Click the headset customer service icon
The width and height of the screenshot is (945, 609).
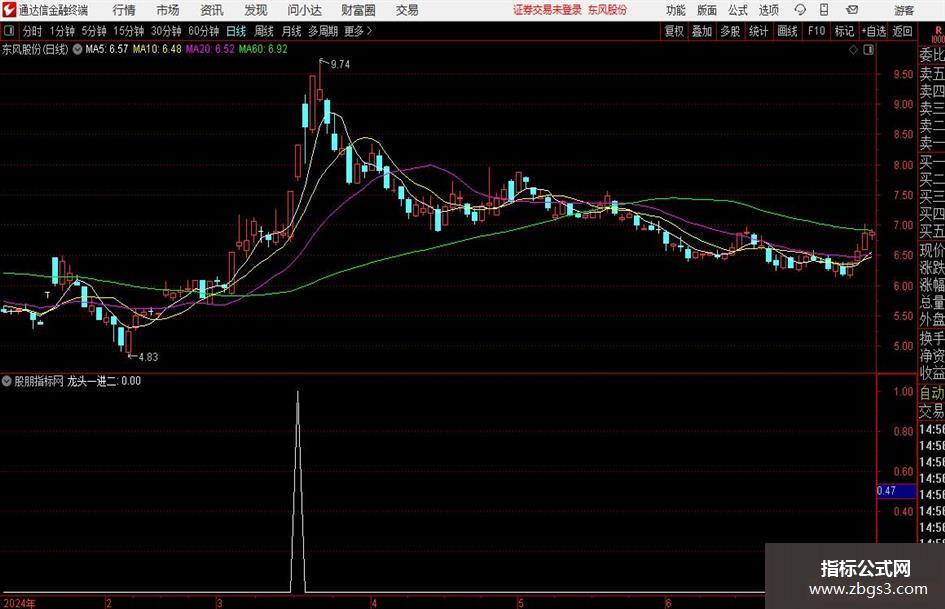800,10
